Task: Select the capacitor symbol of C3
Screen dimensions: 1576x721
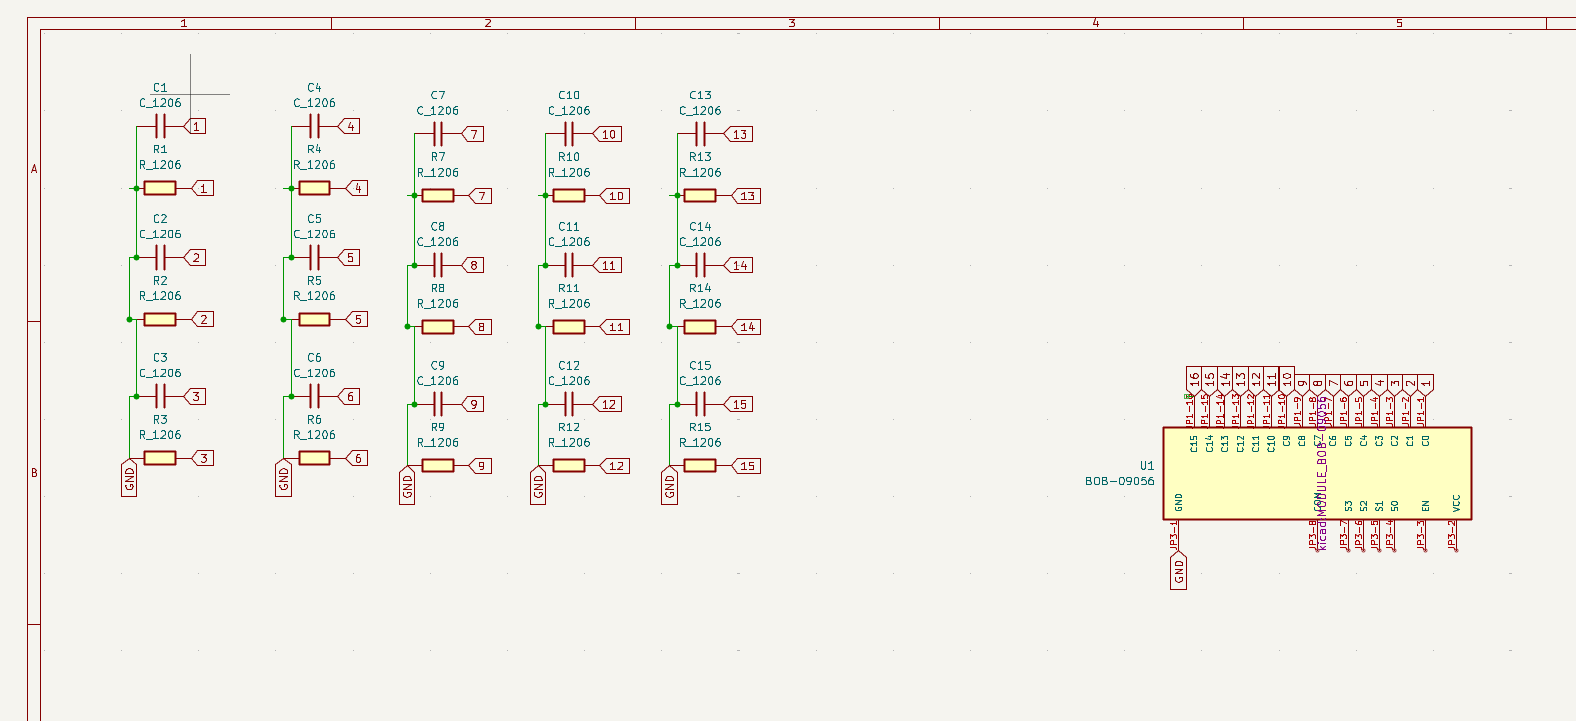Action: tap(160, 396)
